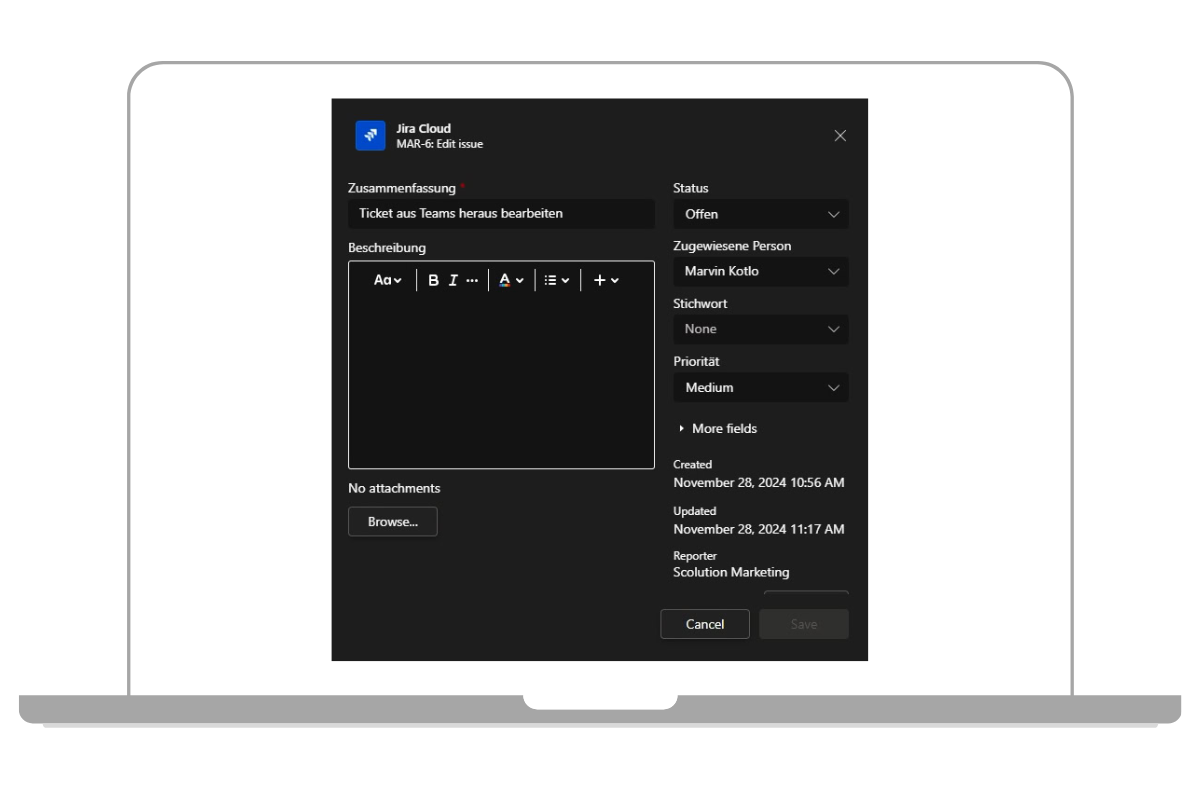
Task: Open the Aa text styles menu
Action: 388,281
